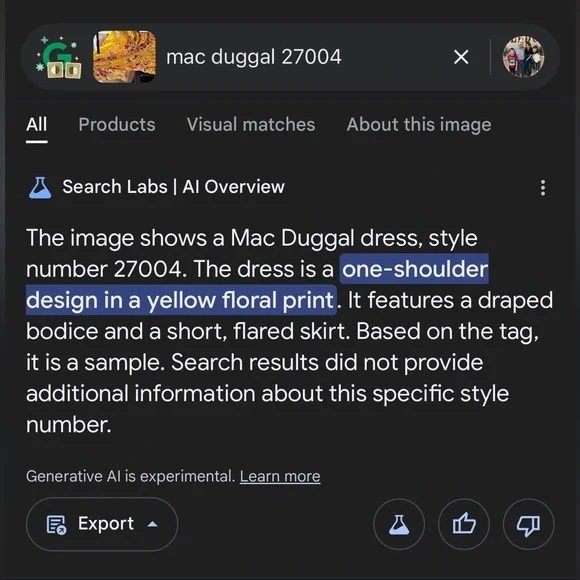The image size is (580, 580).
Task: Switch to the Products tab
Action: (117, 125)
